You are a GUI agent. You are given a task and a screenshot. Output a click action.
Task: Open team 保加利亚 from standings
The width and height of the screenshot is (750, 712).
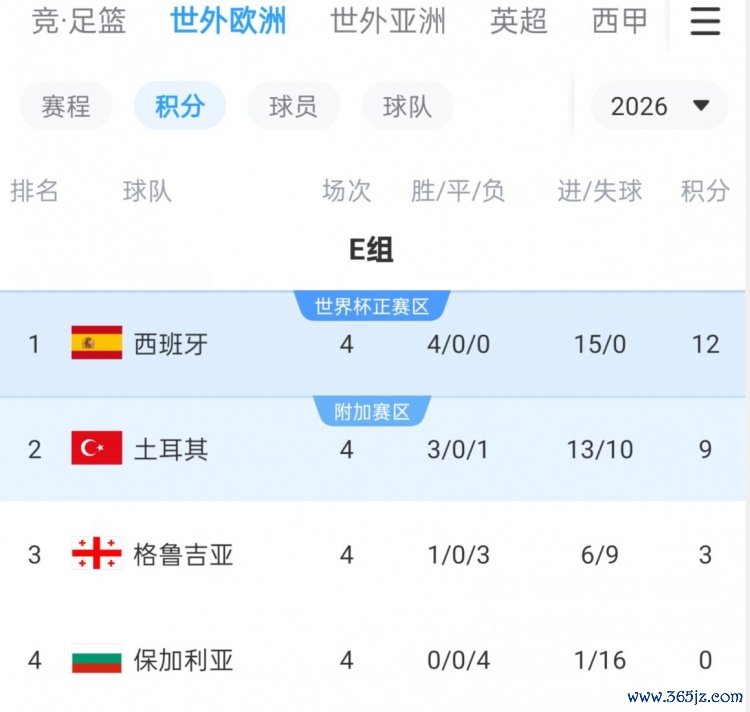[183, 660]
